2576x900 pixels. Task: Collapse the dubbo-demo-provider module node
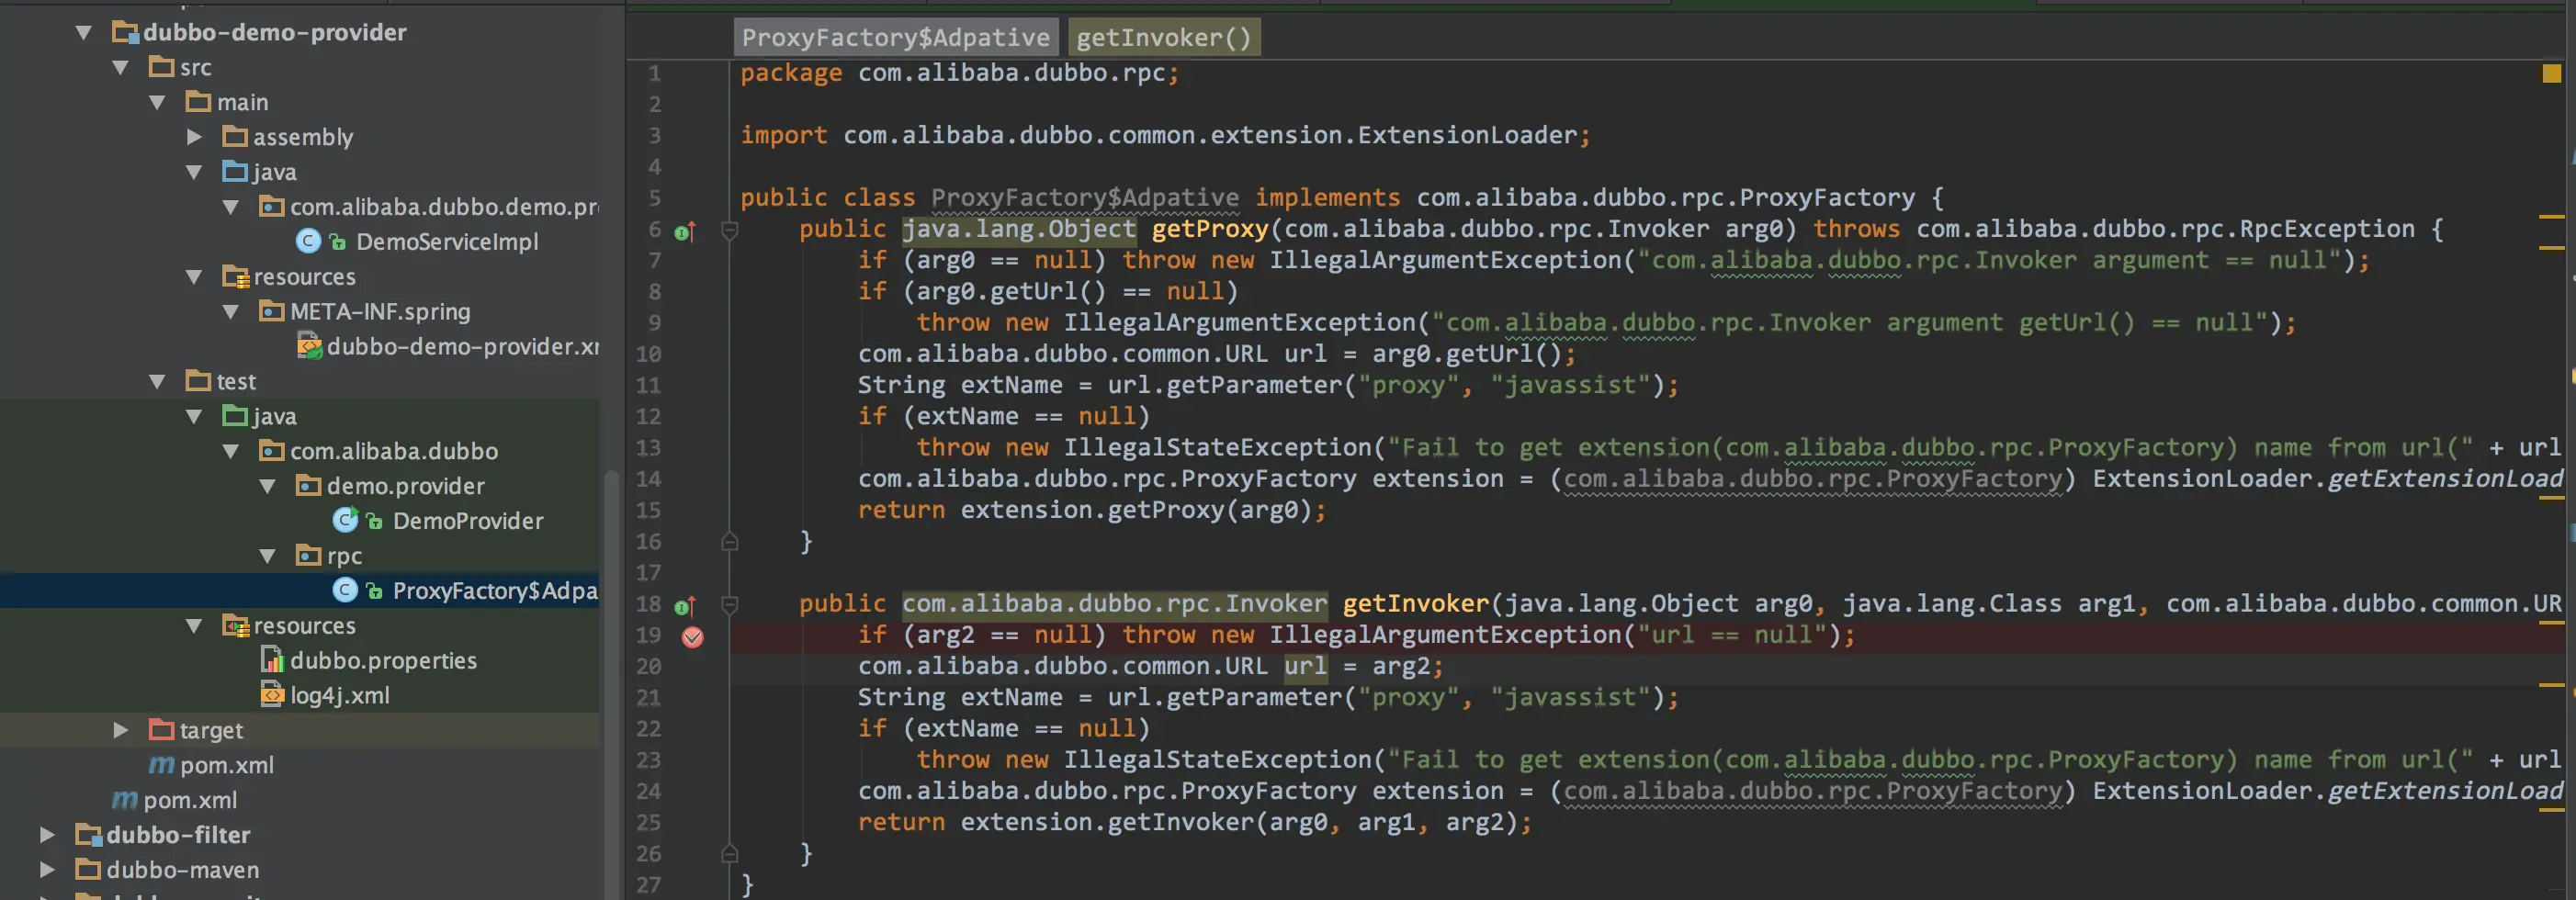pyautogui.click(x=84, y=32)
